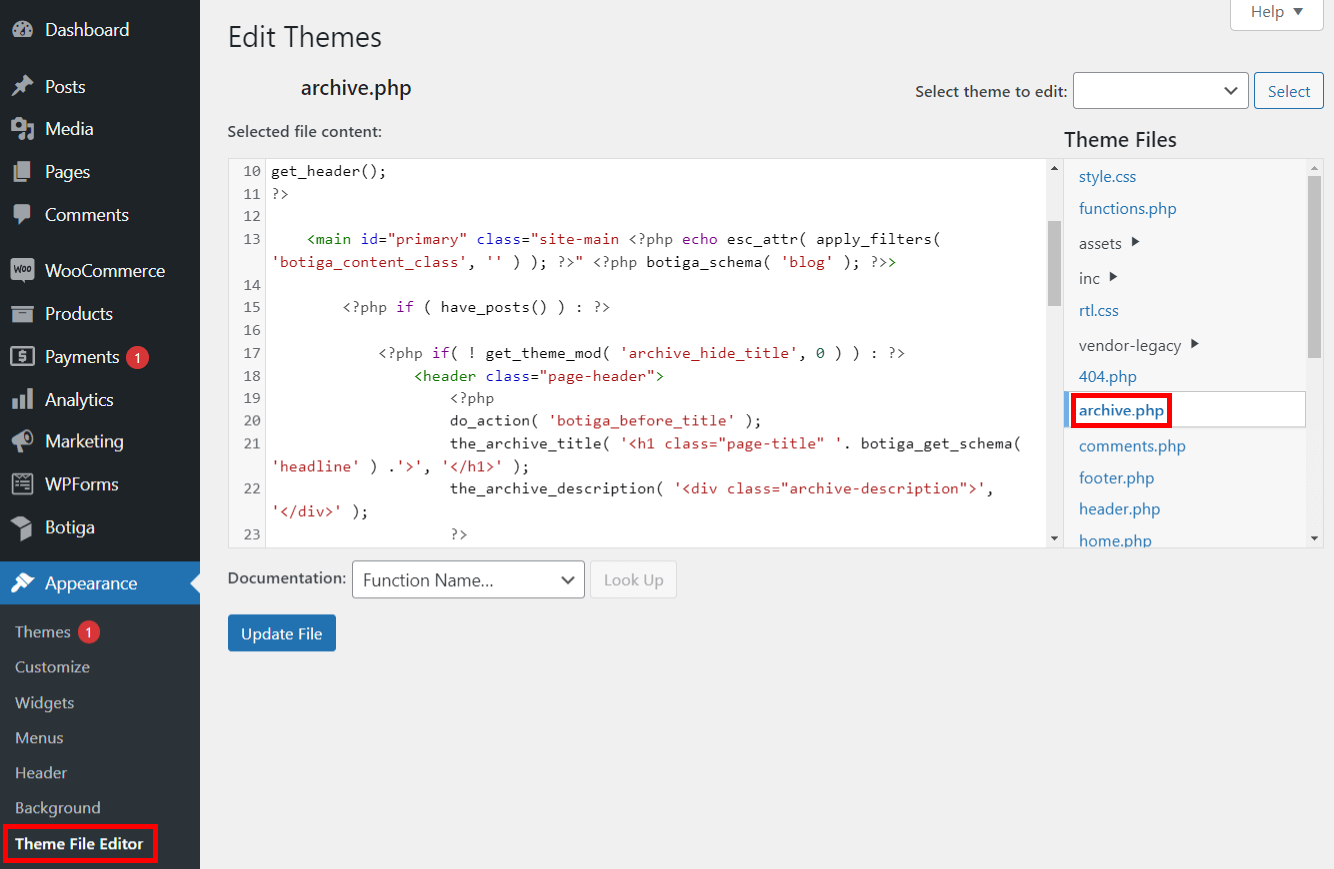Open the Dashboard speedometer icon
Image resolution: width=1334 pixels, height=869 pixels.
[22, 29]
